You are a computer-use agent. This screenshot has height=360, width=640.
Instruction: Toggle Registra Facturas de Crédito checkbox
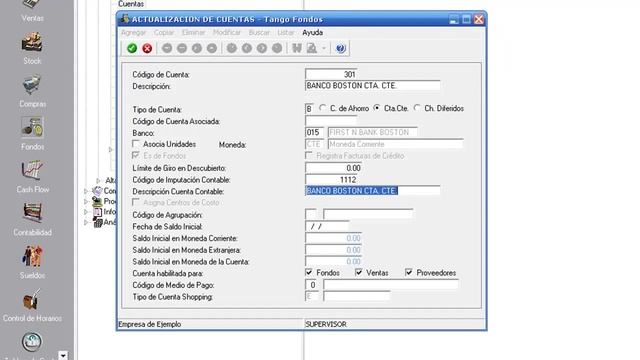[309, 156]
